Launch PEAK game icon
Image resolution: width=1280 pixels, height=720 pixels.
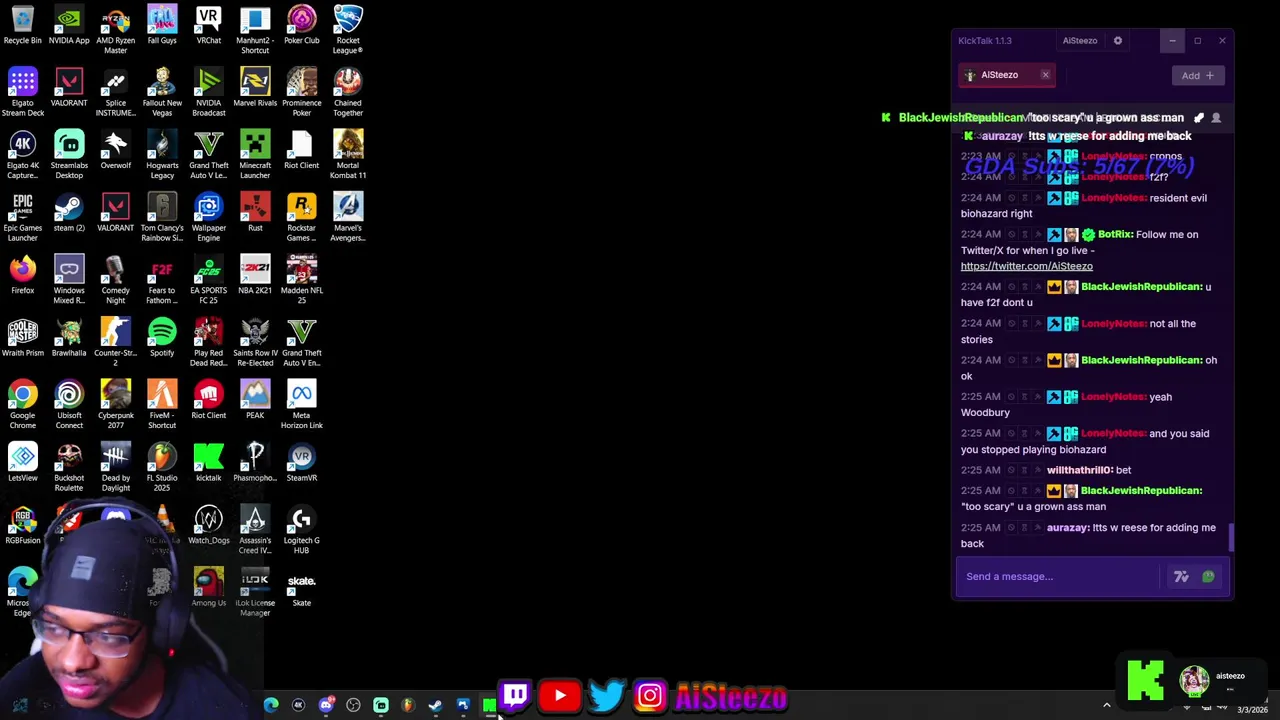255,401
